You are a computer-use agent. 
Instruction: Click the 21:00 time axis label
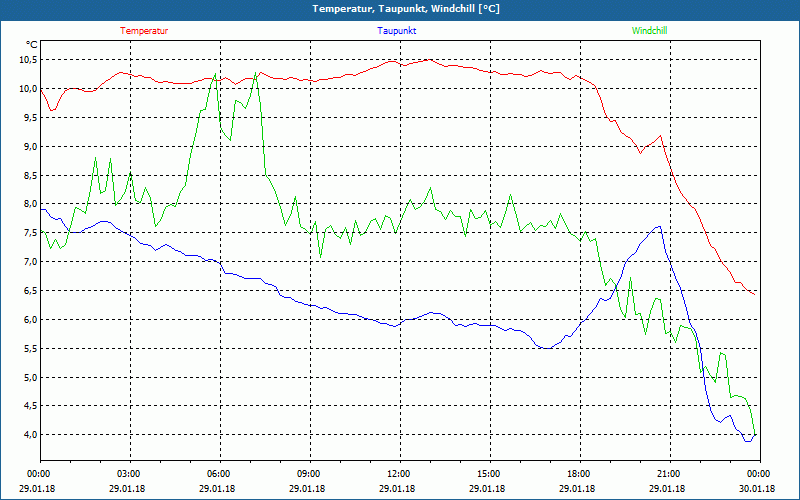pyautogui.click(x=669, y=474)
